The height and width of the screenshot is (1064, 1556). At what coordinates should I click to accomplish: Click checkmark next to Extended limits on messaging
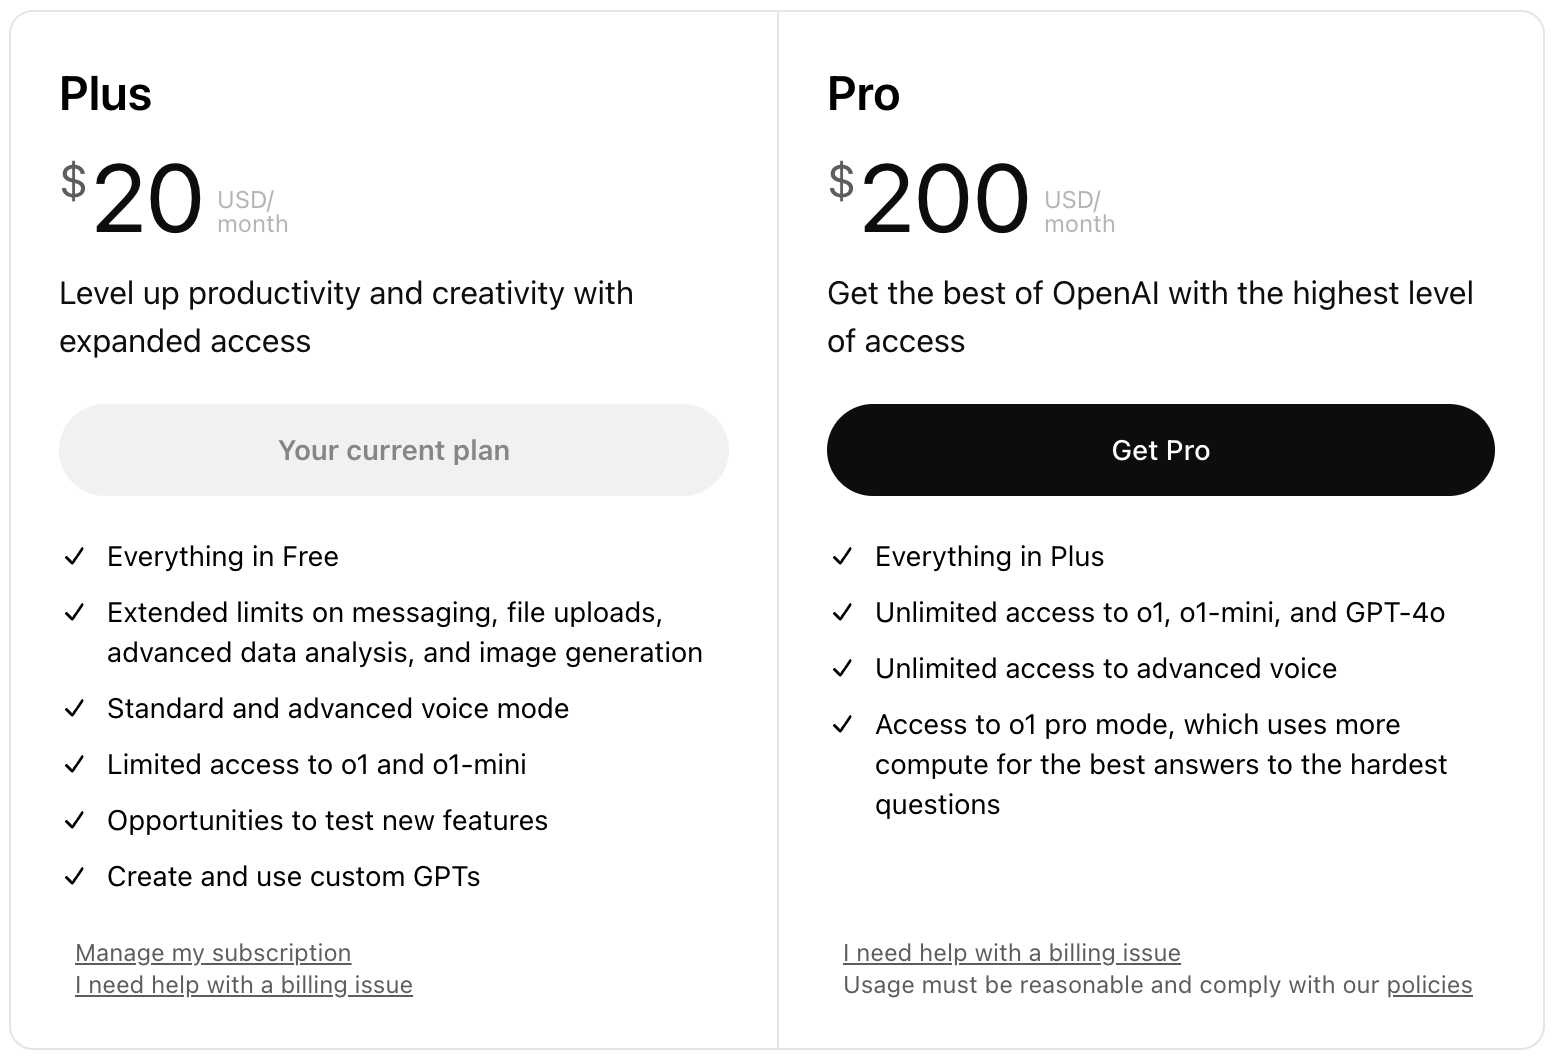[x=74, y=613]
